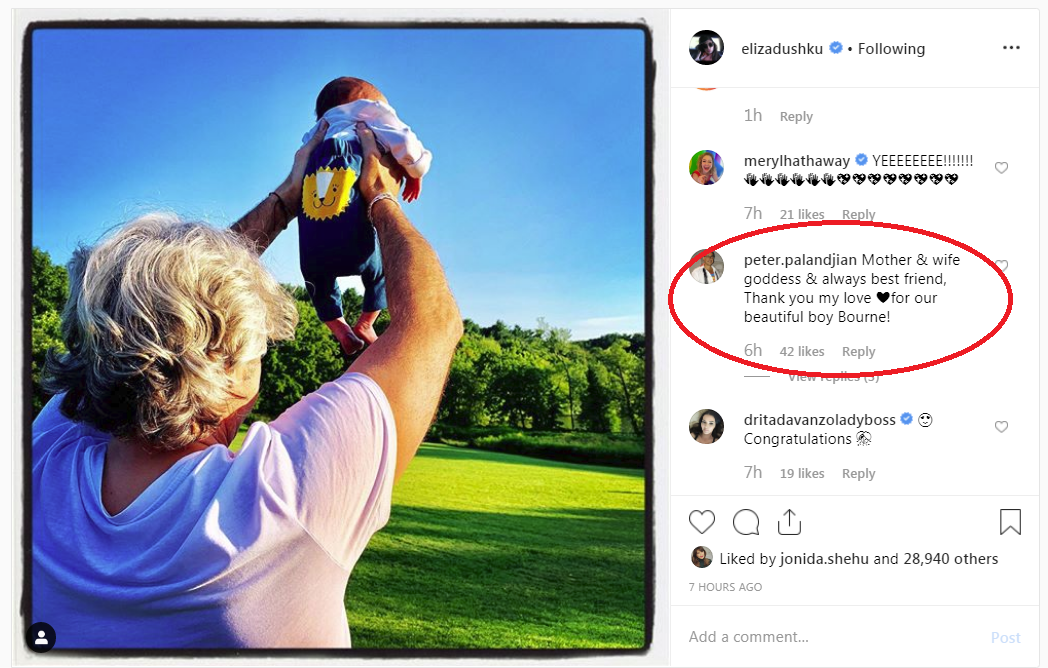Open dritadavanzoladyboss's avatar
The height and width of the screenshot is (668, 1048).
[x=707, y=426]
